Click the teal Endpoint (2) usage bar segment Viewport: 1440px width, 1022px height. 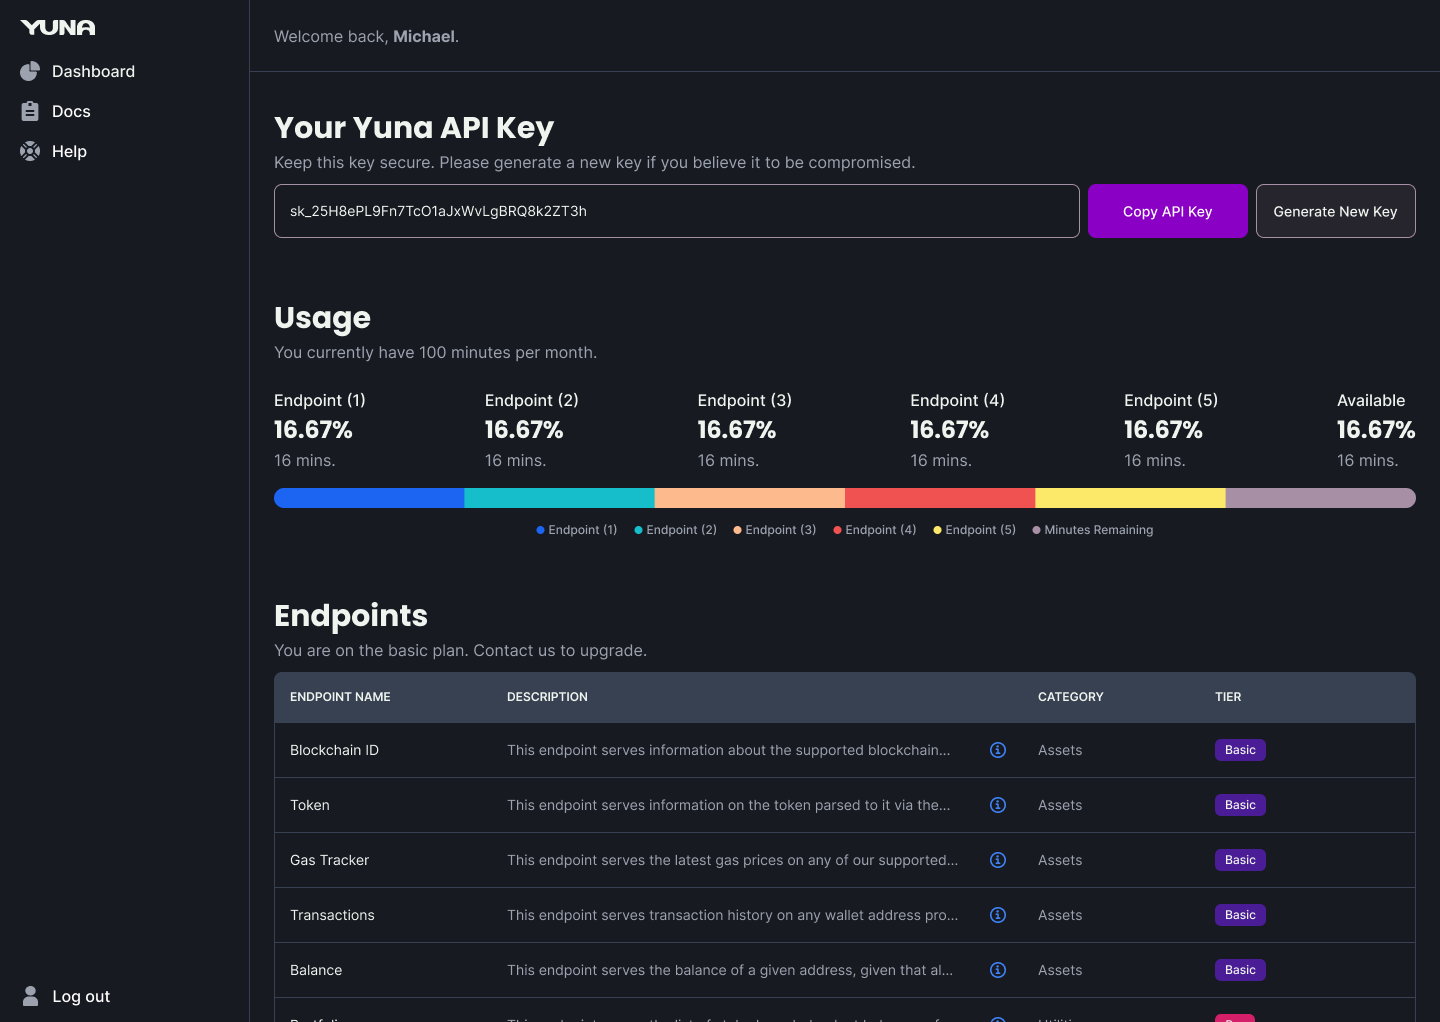tap(559, 498)
